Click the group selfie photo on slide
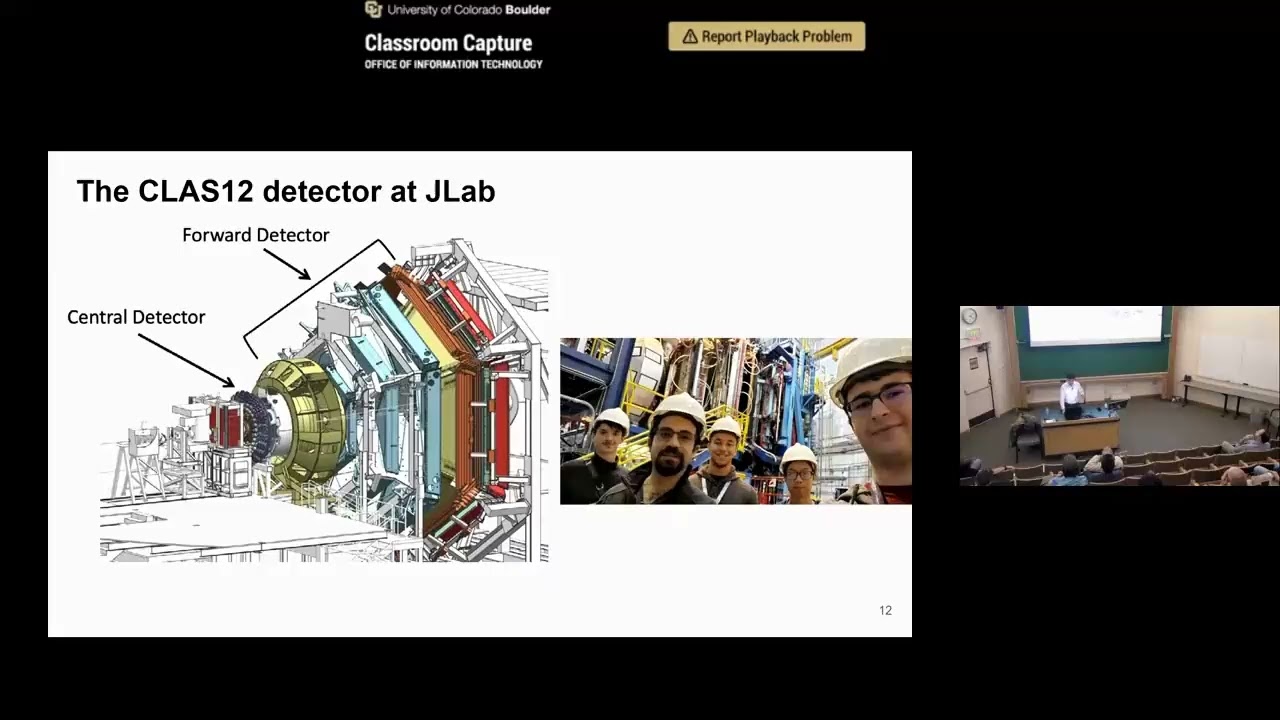1280x720 pixels. pos(736,421)
